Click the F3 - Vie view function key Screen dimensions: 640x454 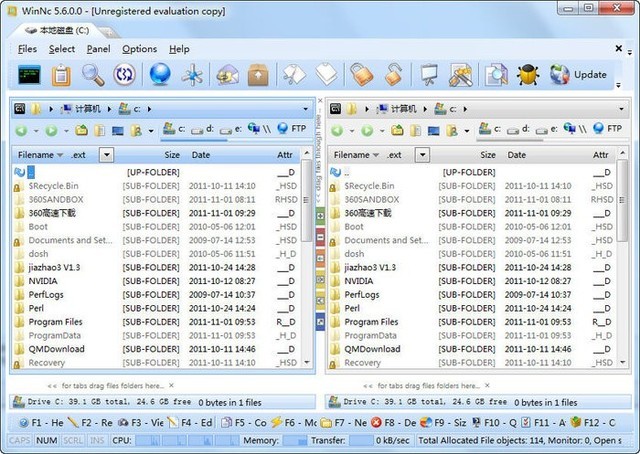[141, 423]
